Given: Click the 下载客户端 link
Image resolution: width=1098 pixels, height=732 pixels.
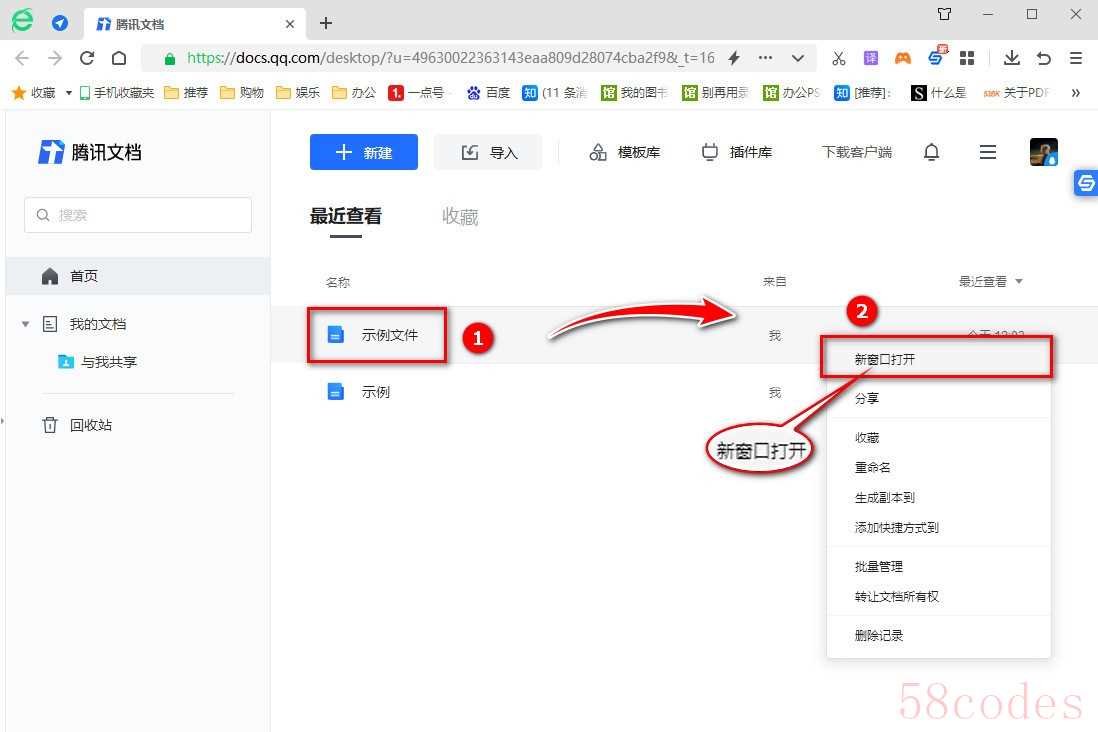Looking at the screenshot, I should (x=856, y=152).
